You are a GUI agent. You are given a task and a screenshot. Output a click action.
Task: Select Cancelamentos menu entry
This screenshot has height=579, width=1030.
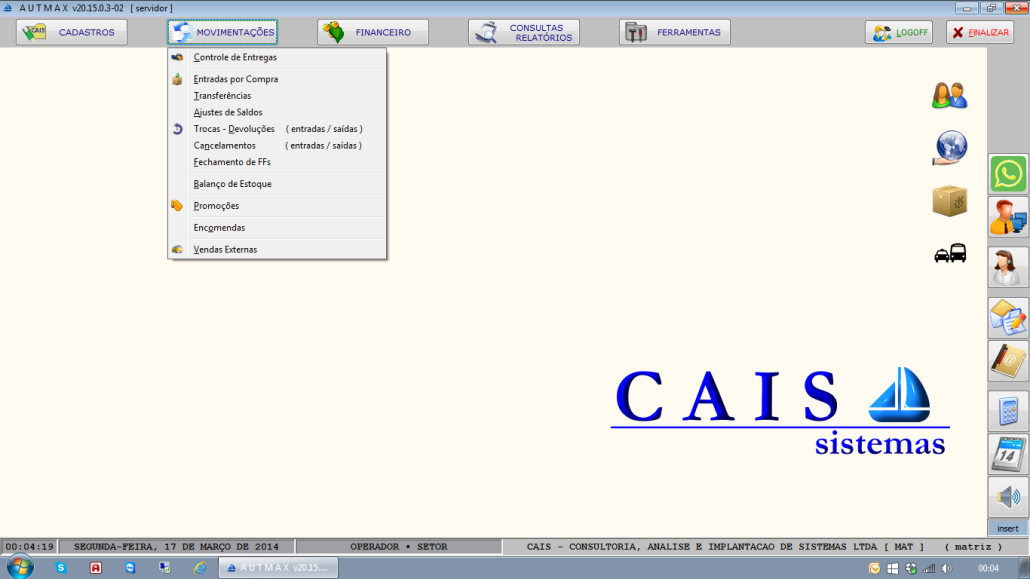[277, 145]
